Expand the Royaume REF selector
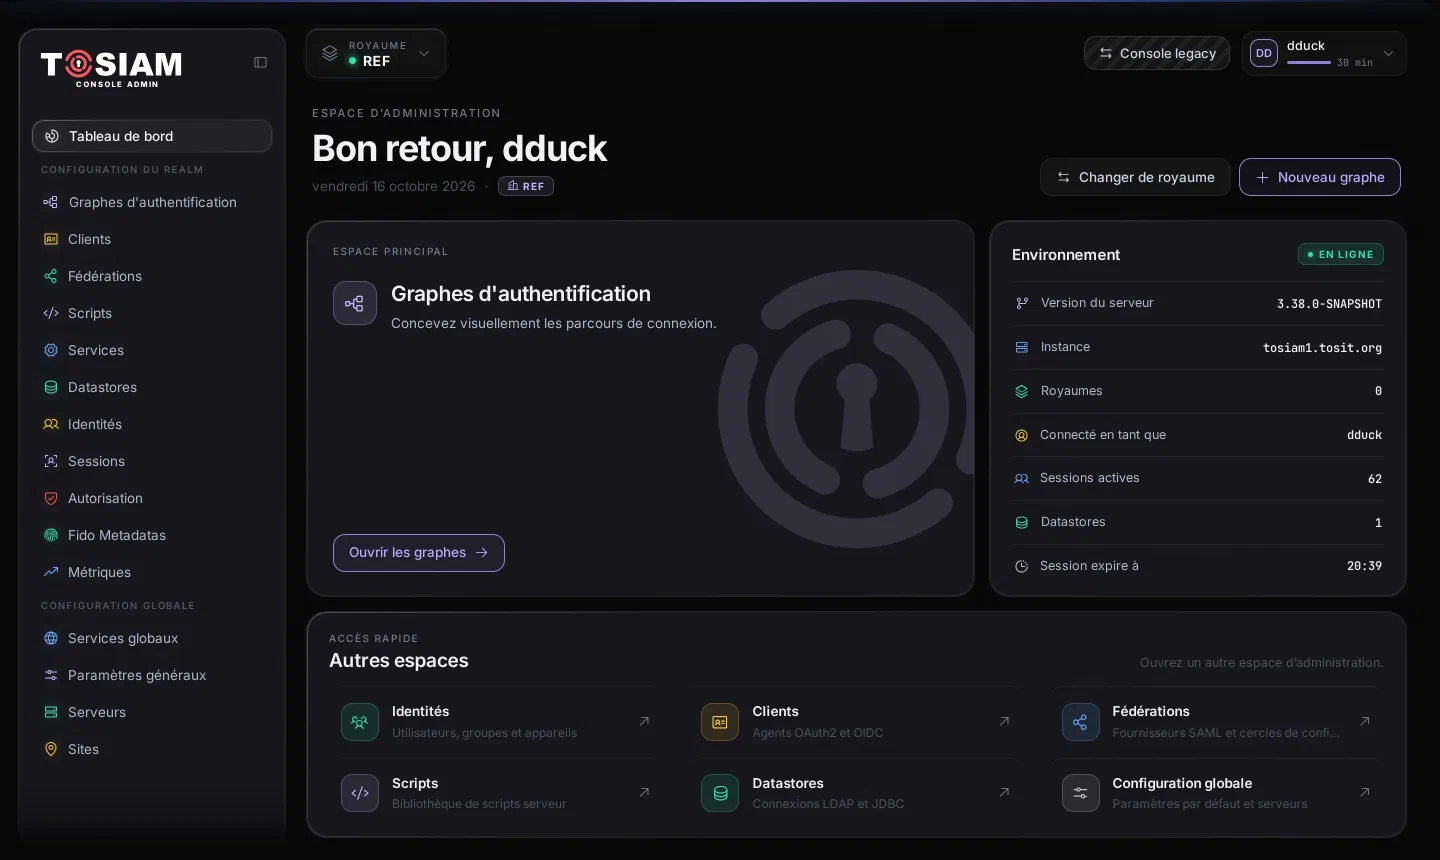This screenshot has height=860, width=1440. [x=376, y=53]
